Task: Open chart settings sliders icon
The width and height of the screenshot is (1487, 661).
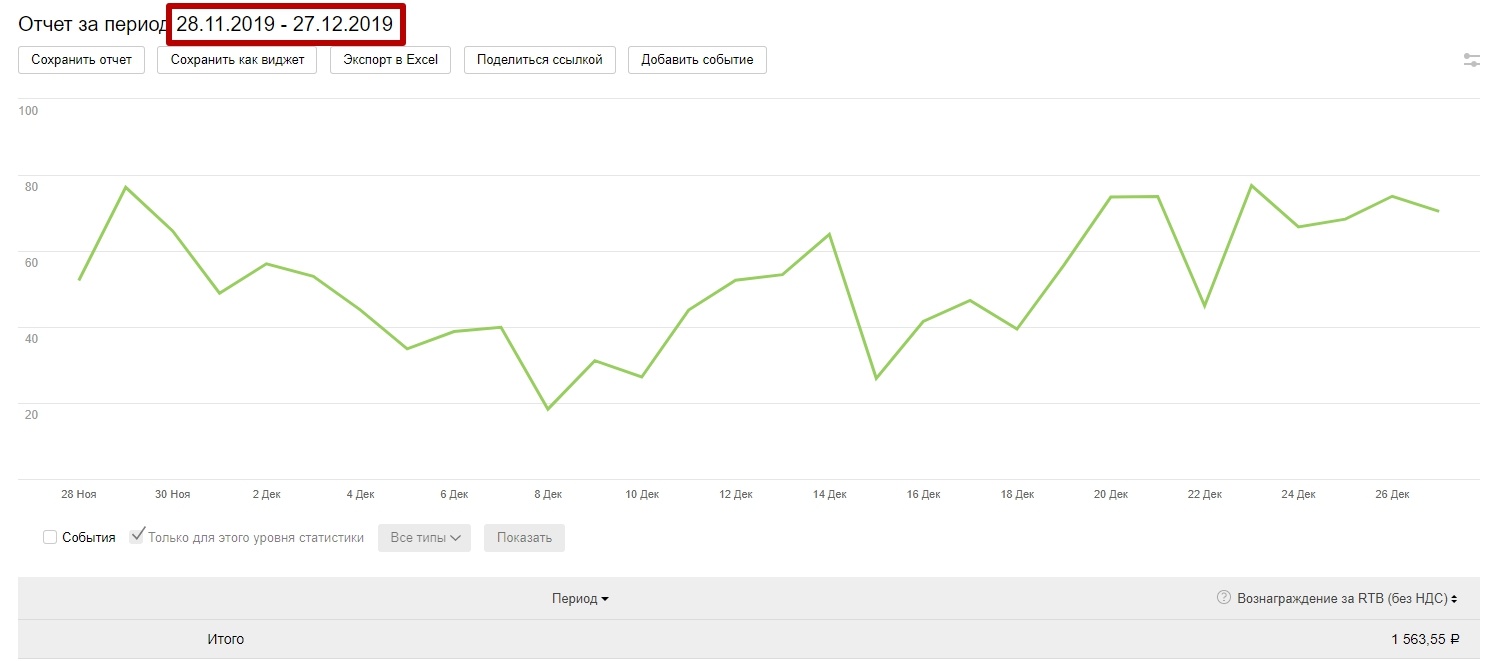Action: coord(1471,60)
